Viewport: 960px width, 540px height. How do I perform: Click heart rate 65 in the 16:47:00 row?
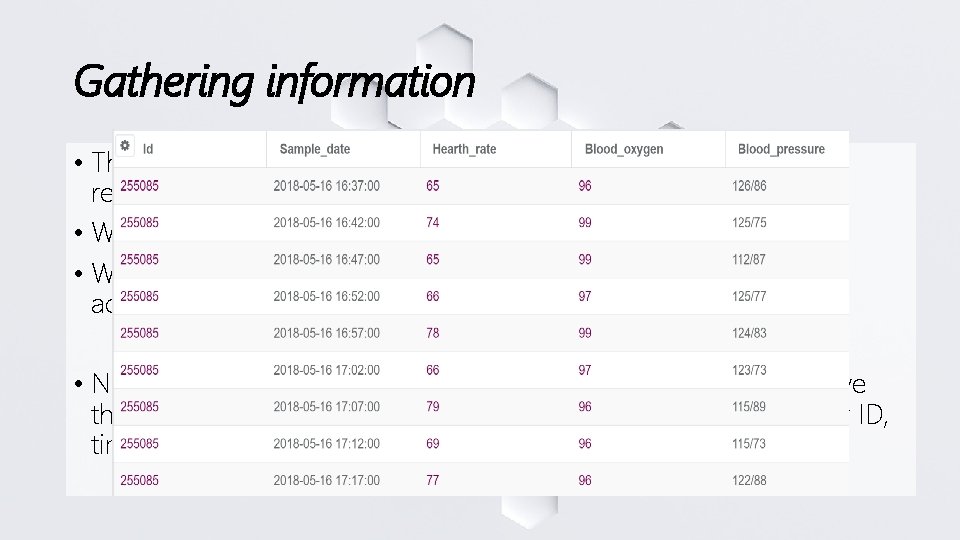(433, 260)
